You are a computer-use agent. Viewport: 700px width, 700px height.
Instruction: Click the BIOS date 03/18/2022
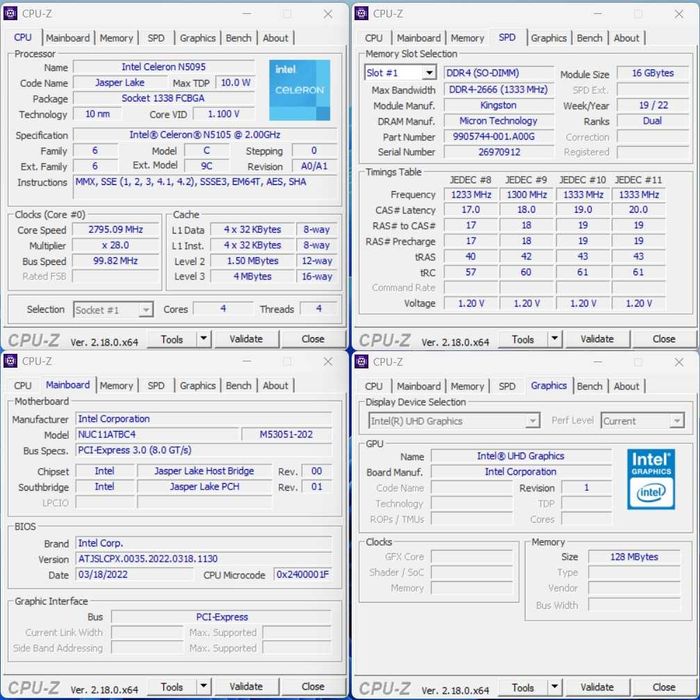(x=134, y=574)
